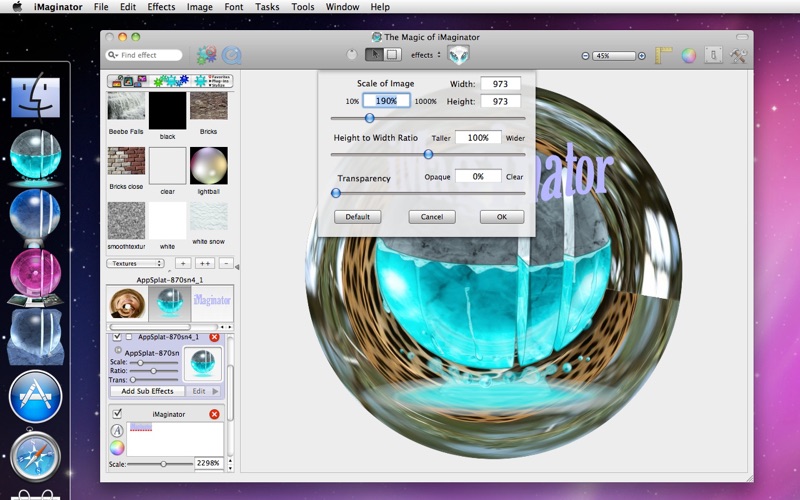Open the yellow ruler measurement tool
The width and height of the screenshot is (800, 500).
664,55
